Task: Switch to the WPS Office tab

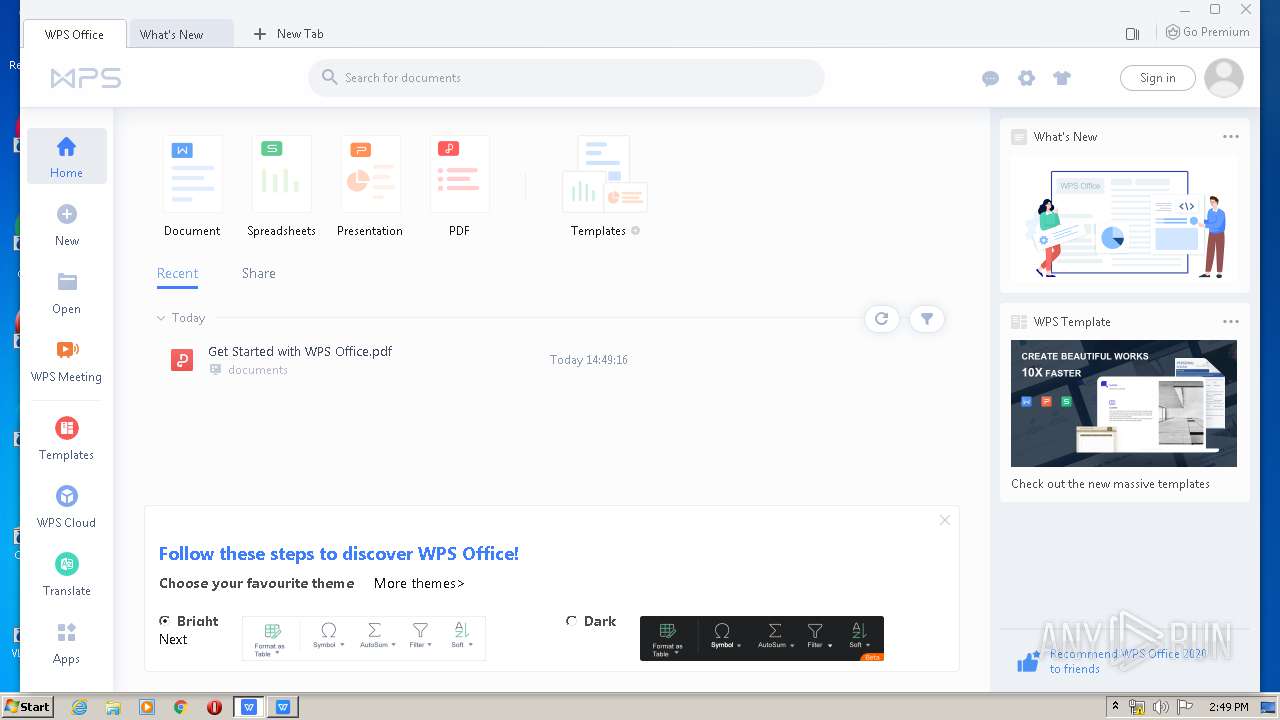Action: (74, 34)
